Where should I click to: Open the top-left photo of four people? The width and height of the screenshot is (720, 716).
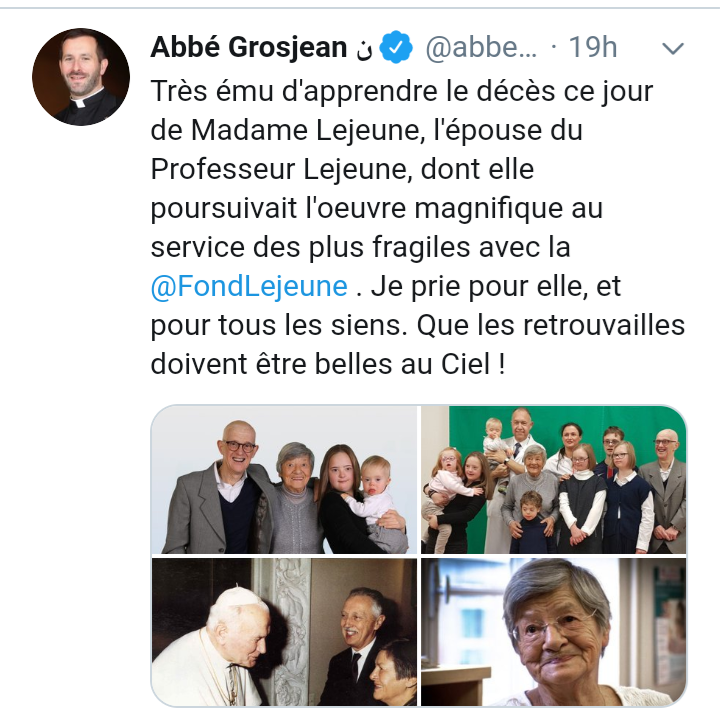[x=284, y=479]
